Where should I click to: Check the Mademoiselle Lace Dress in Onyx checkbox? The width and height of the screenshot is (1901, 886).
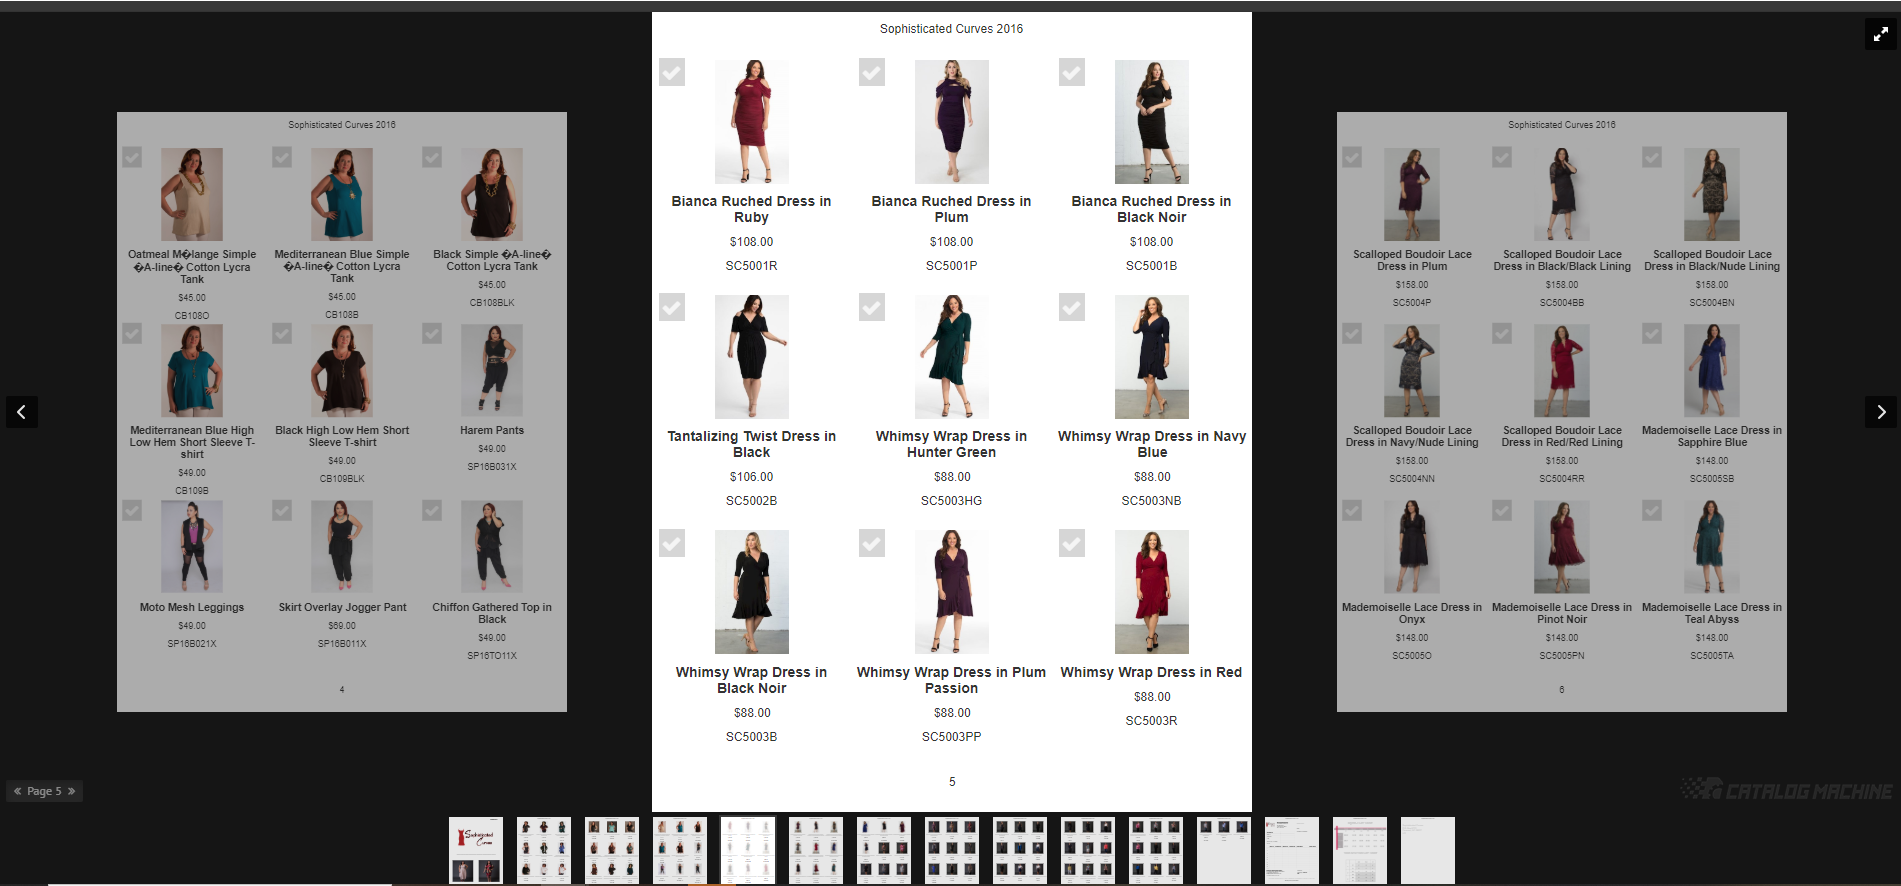point(1352,510)
